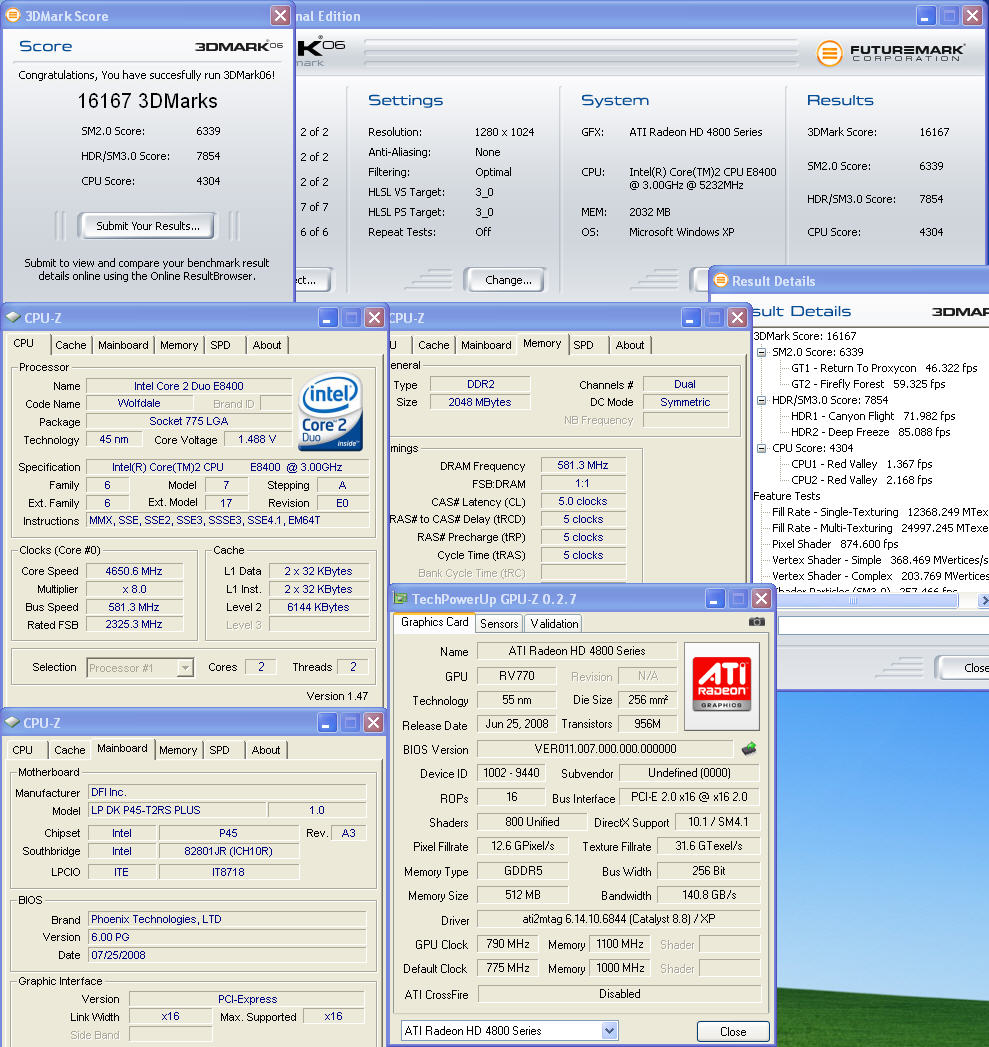Click Close button in Result Details window
Screen dimensions: 989x1047
pos(966,668)
